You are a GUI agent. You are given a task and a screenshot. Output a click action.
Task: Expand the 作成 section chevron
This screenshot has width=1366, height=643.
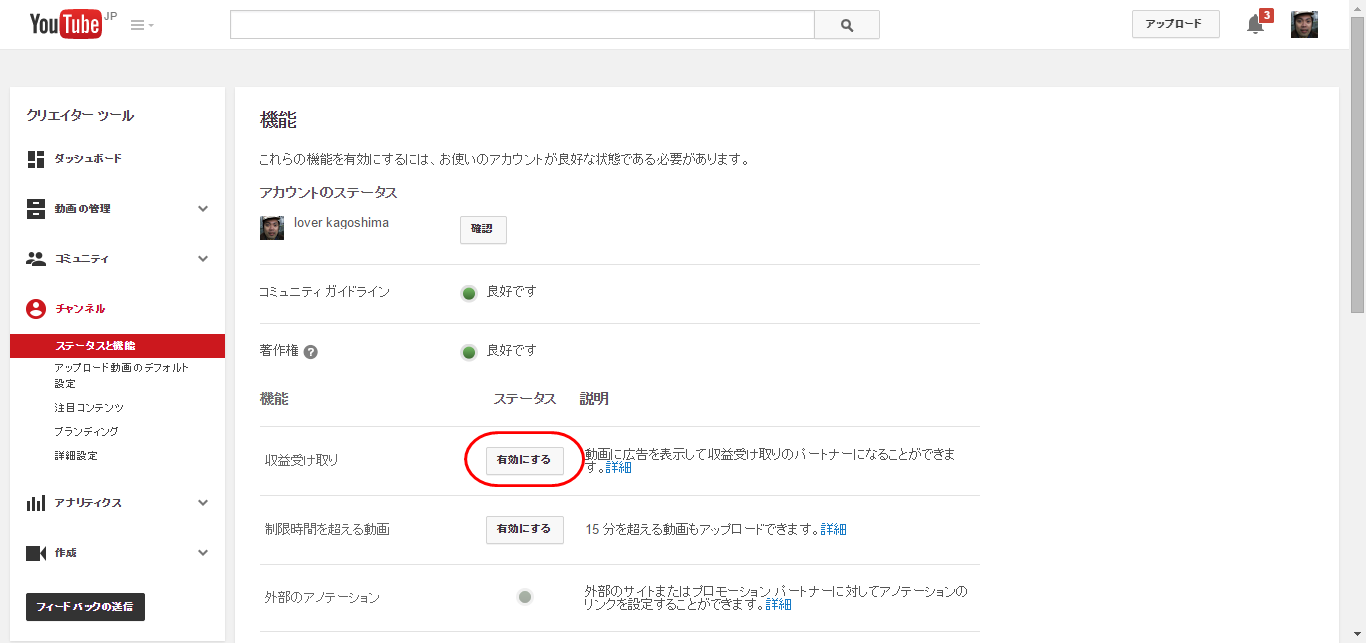pos(203,553)
